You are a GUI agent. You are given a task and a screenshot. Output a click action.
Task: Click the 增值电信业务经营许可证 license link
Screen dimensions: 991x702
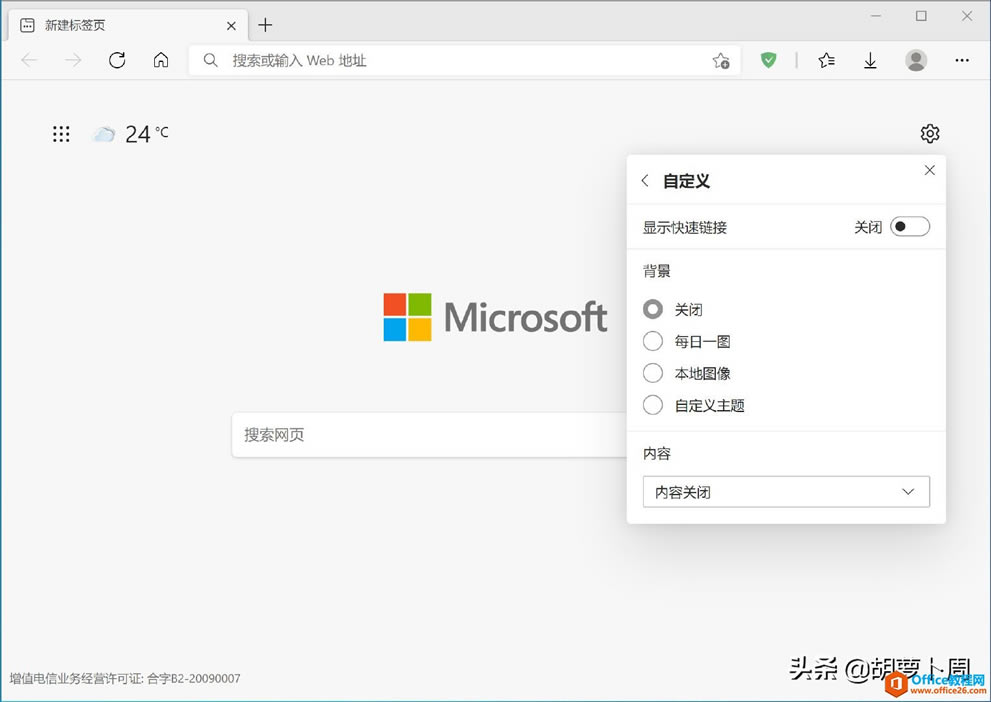[x=125, y=679]
